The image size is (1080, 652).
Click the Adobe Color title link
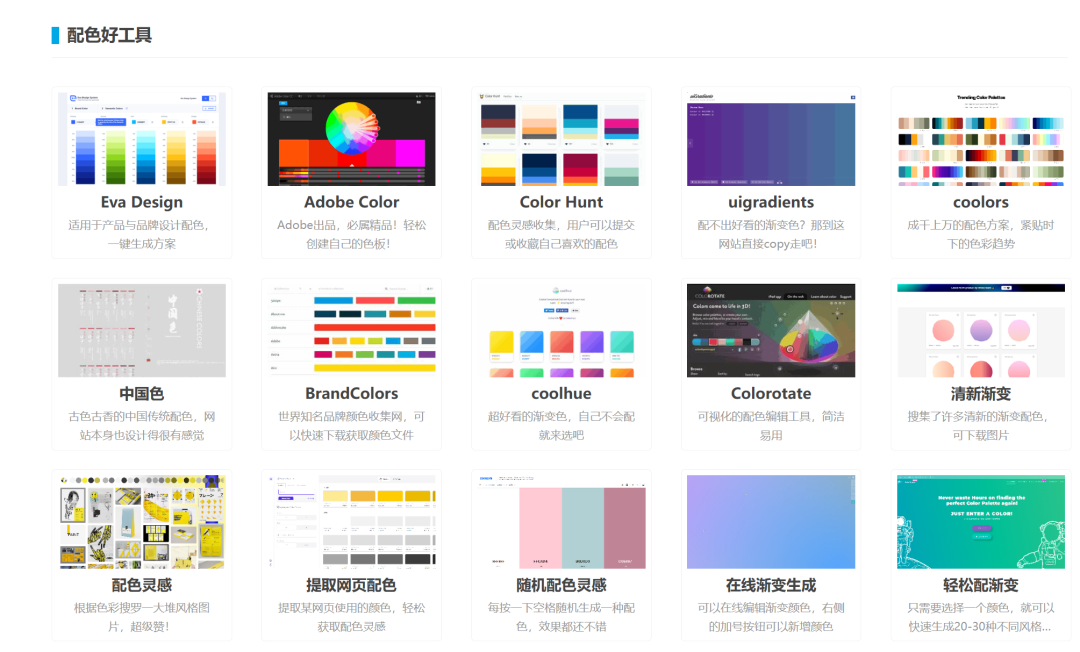tap(351, 202)
